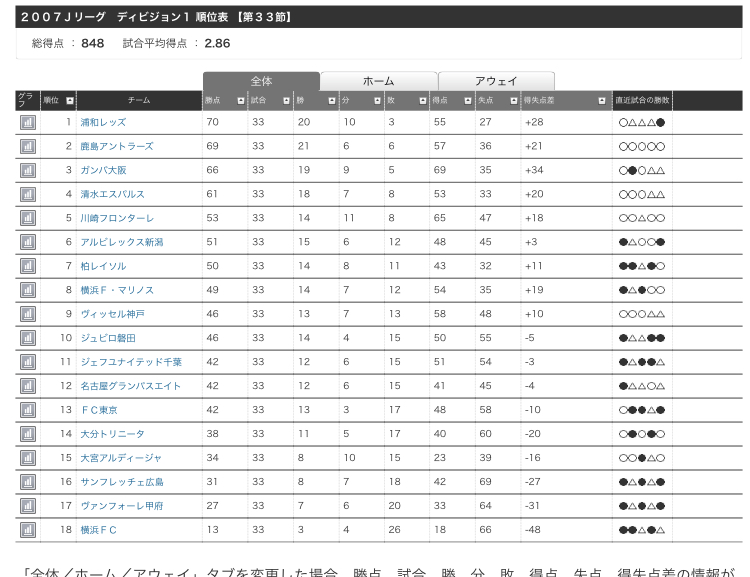750x577 pixels.
Task: Open graph icon for 大宮アルディージャ row
Action: point(28,458)
